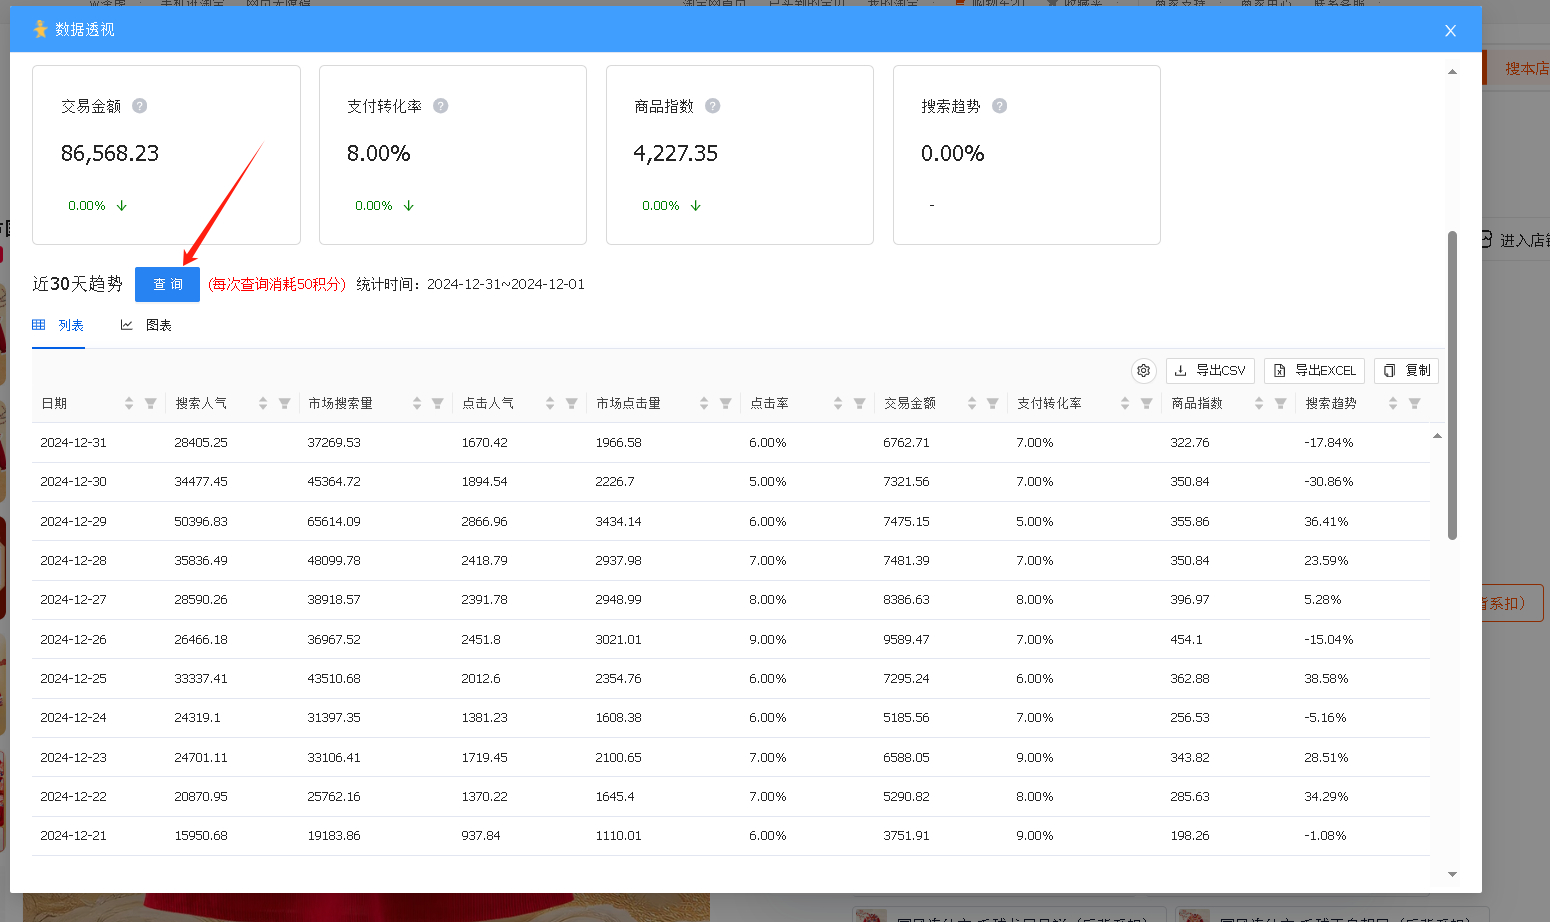The width and height of the screenshot is (1550, 922).
Task: Select the 2024-12-31 date cell
Action: 73,443
